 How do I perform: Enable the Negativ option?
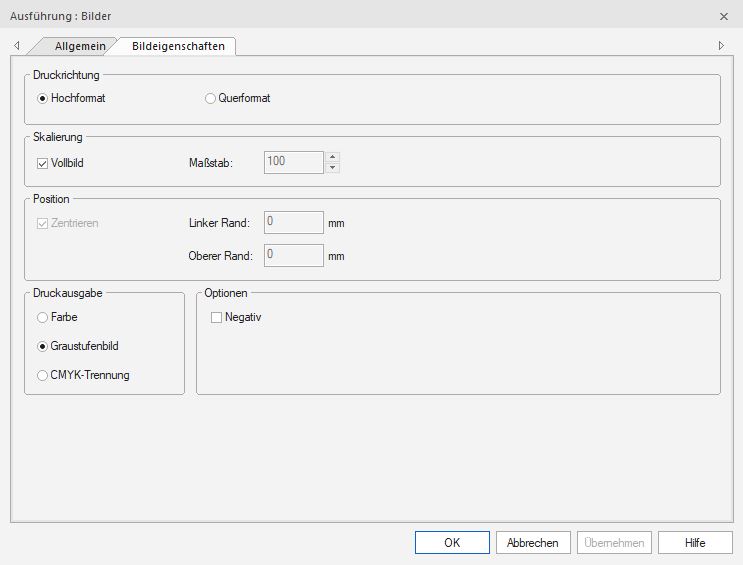[217, 317]
